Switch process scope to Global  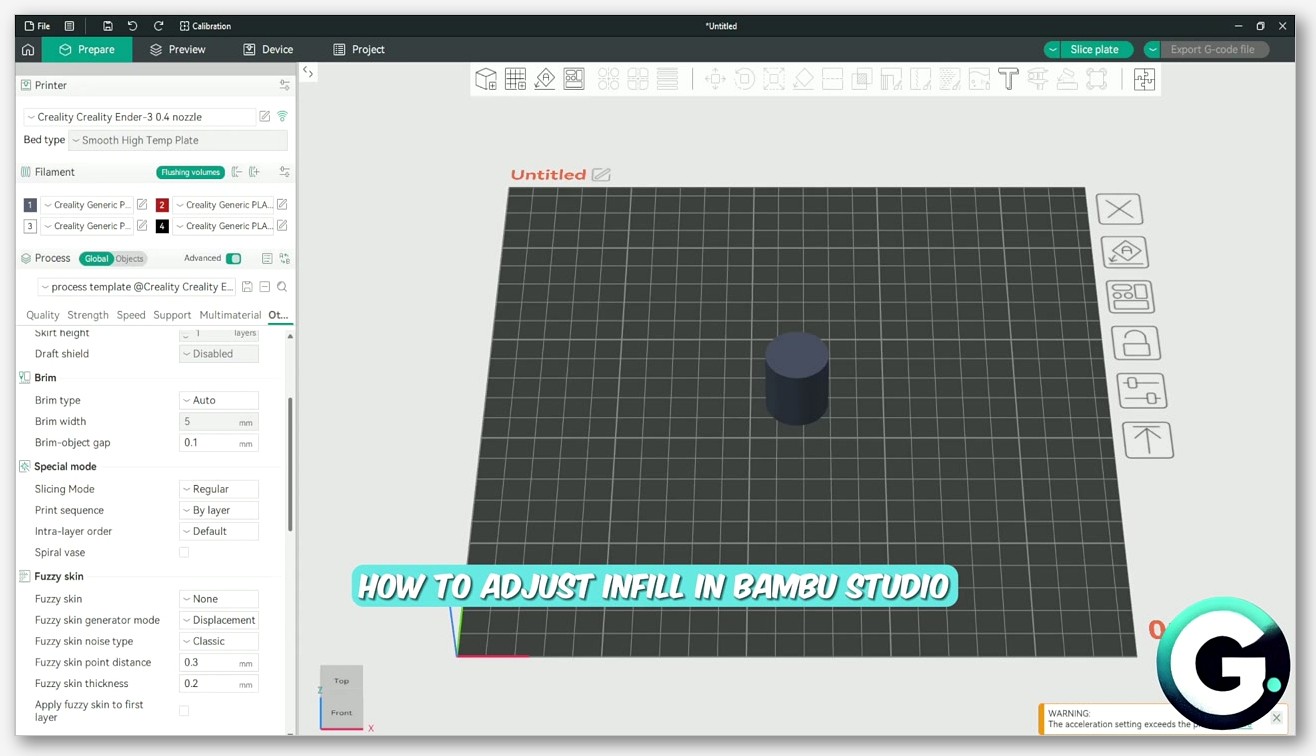[x=96, y=259]
